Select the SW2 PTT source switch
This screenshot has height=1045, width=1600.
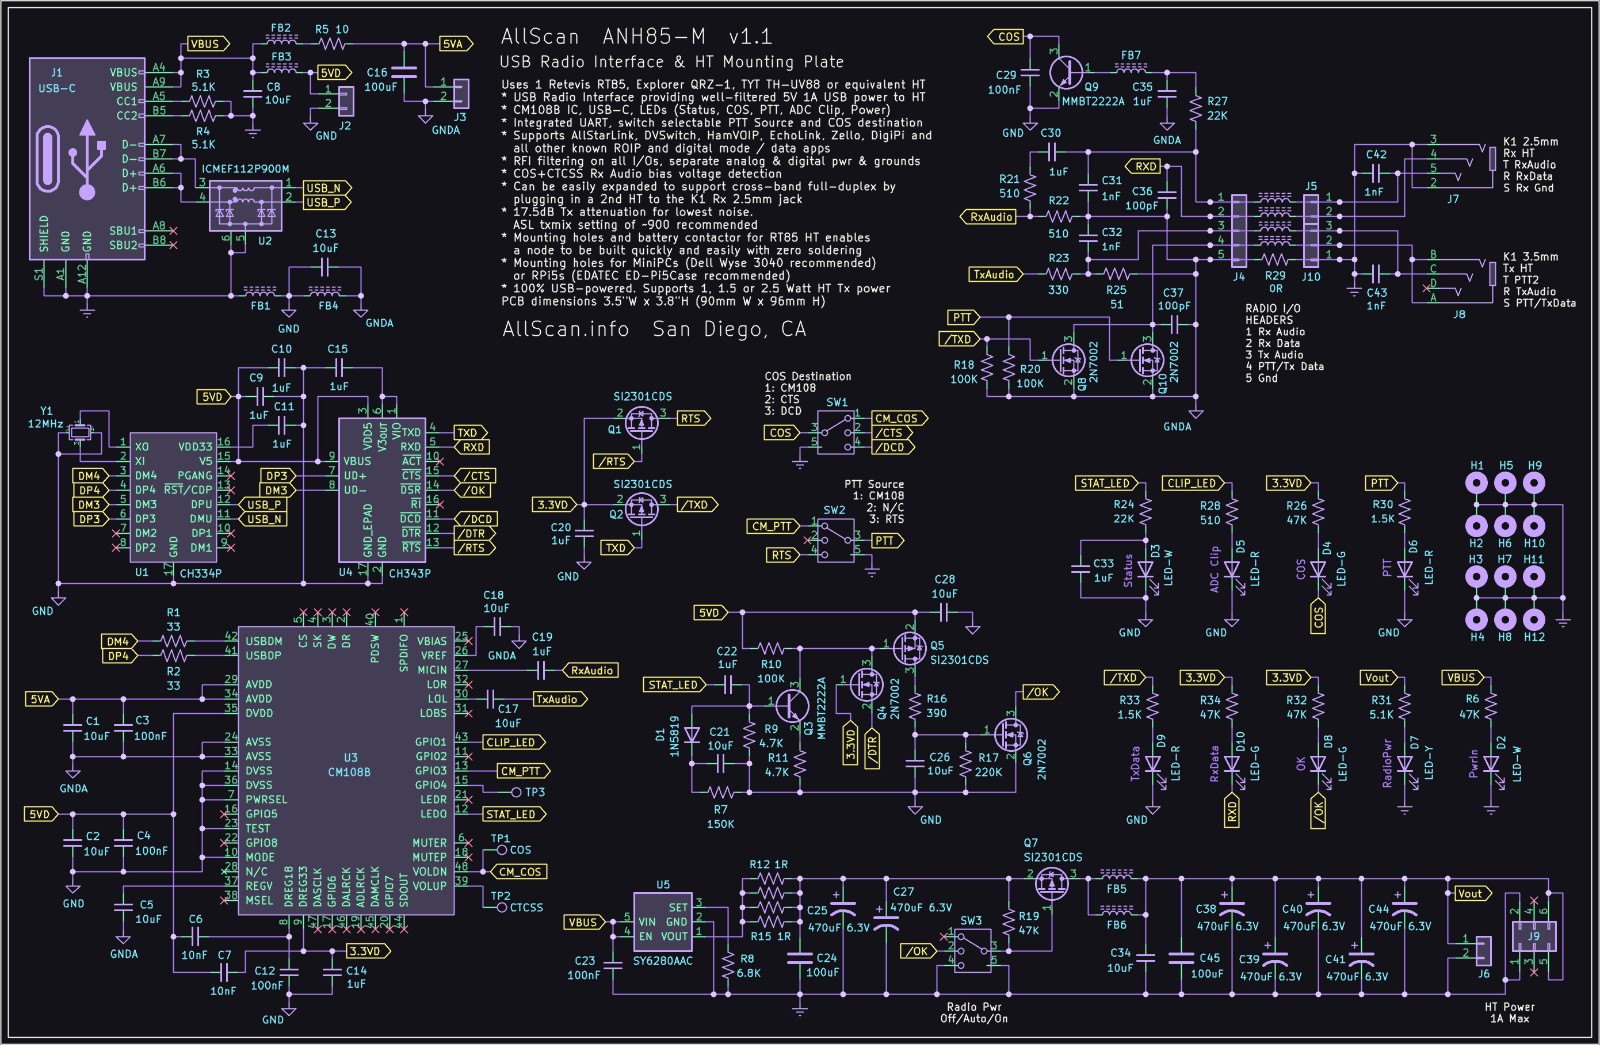click(x=836, y=541)
